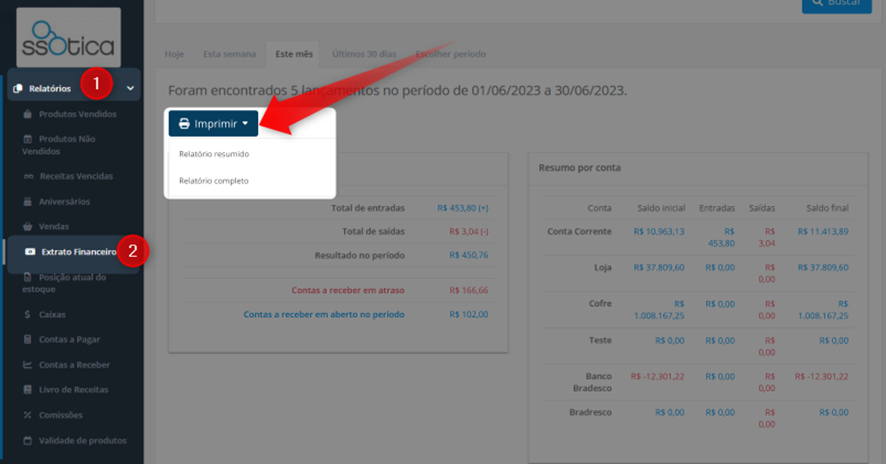Click the Produtos Vendidos bag icon
Image resolution: width=886 pixels, height=464 pixels.
(x=27, y=114)
